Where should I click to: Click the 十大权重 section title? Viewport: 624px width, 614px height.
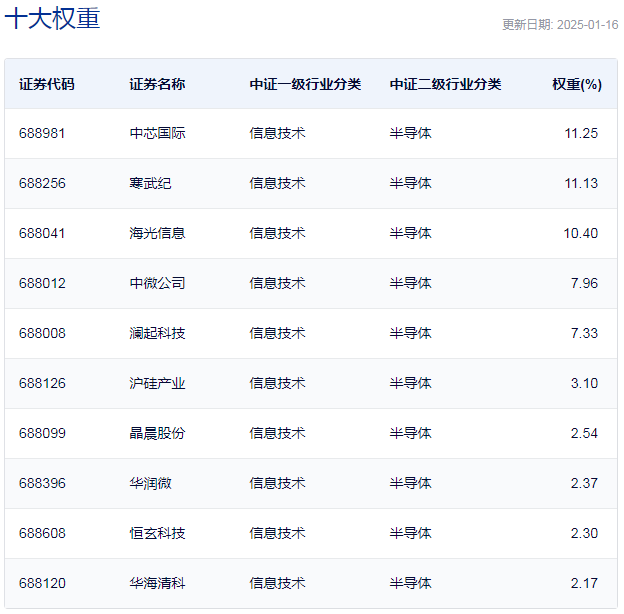coord(53,19)
